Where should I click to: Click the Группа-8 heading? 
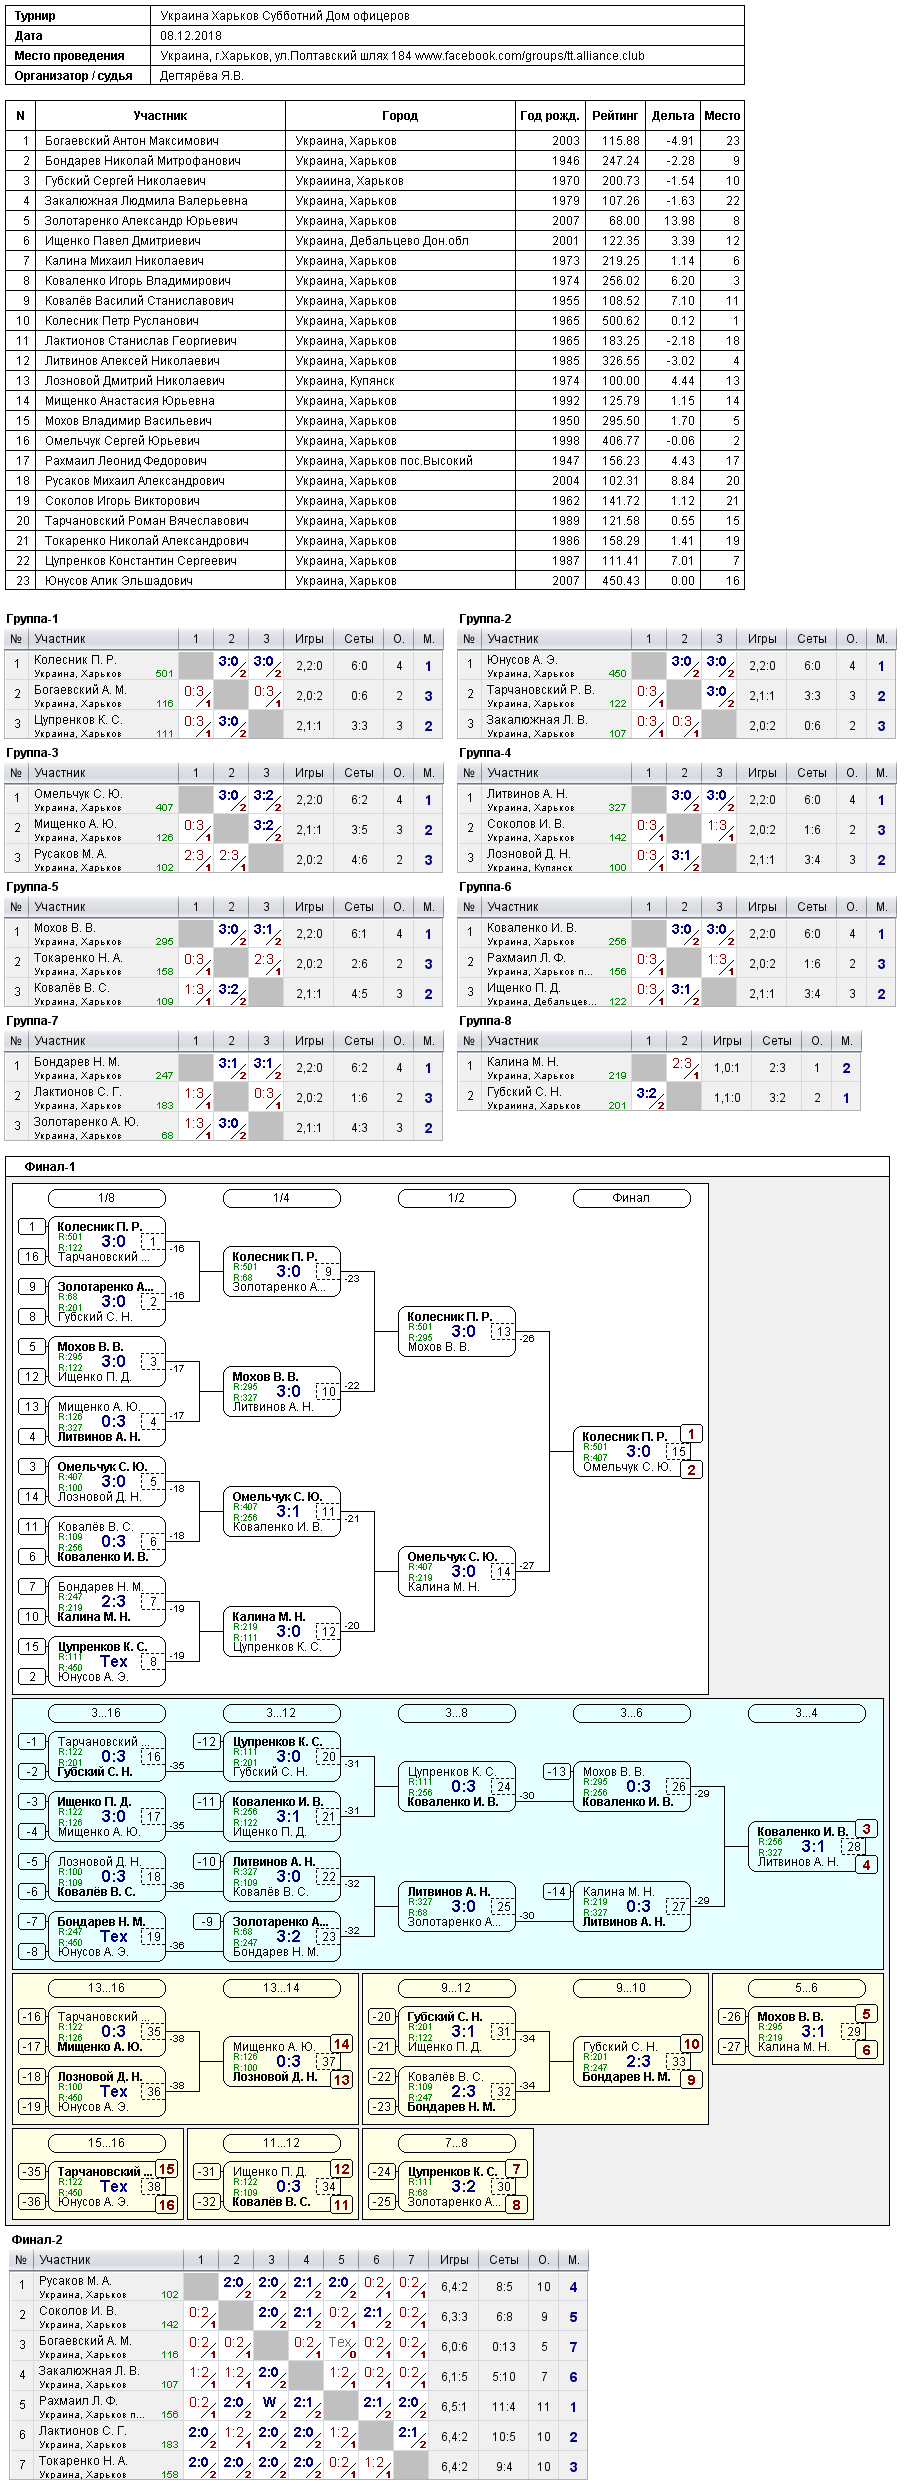(485, 1021)
